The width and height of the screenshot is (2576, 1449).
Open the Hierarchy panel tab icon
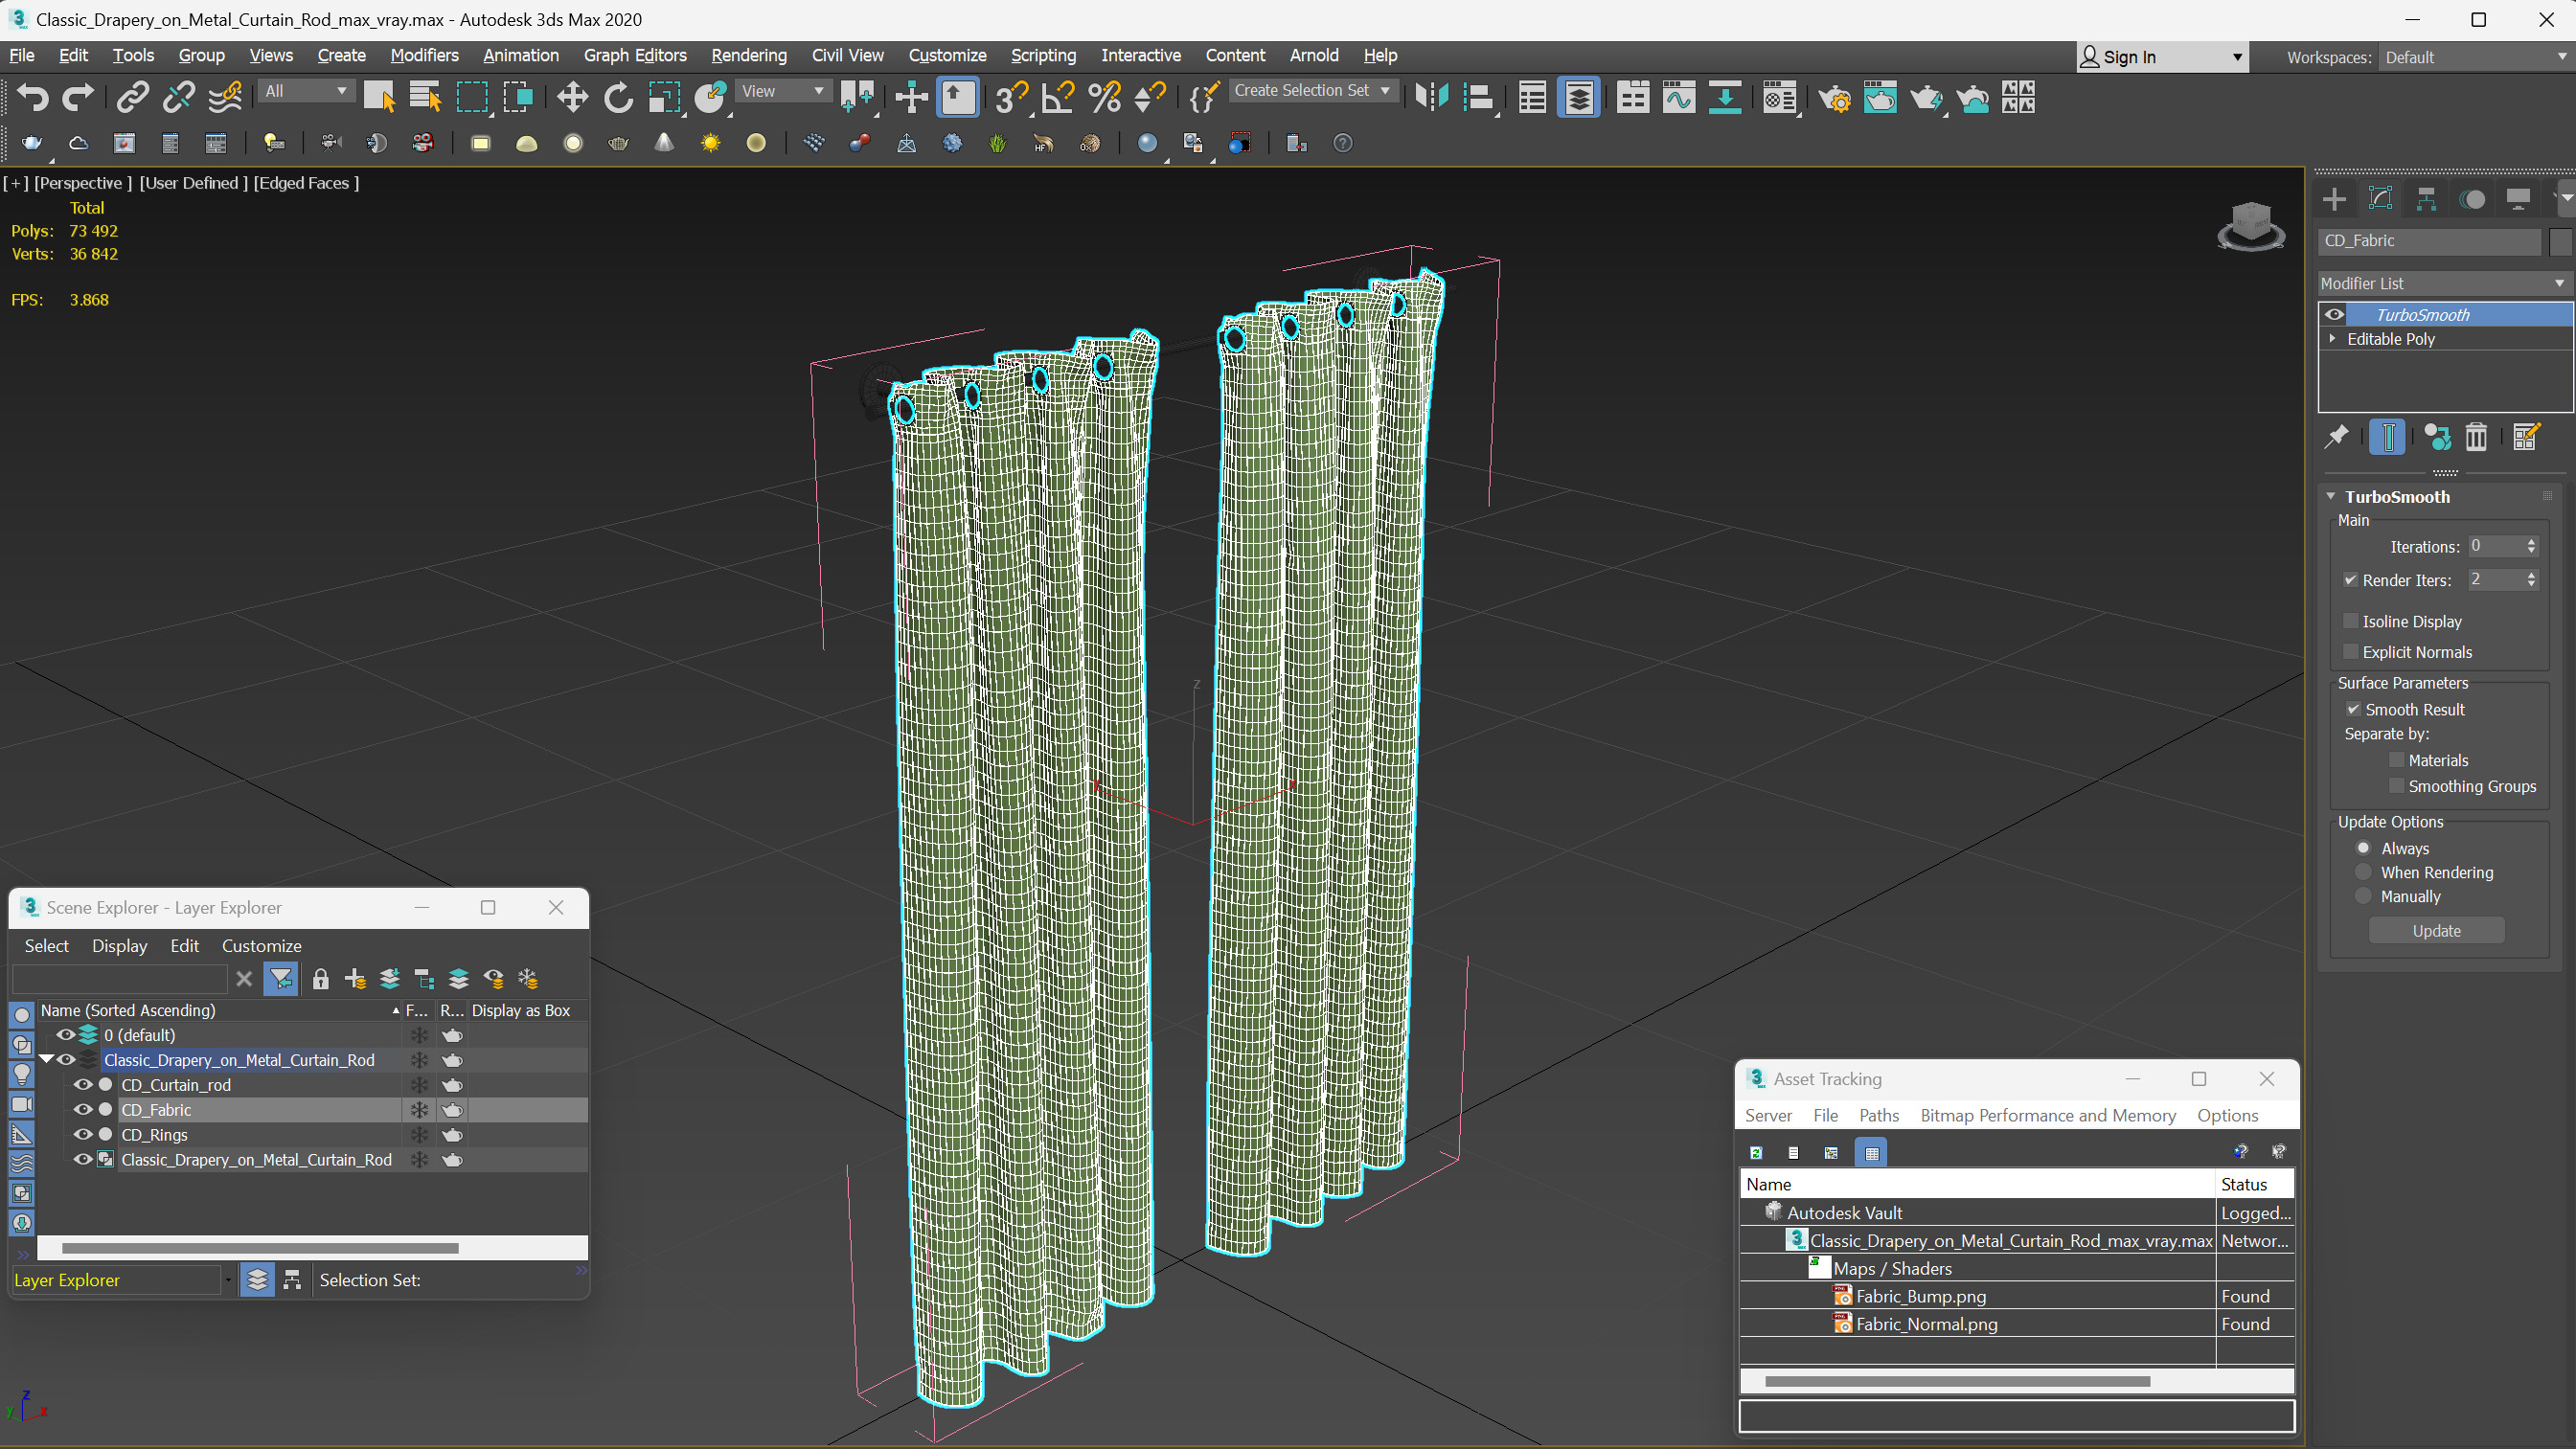pos(2426,199)
